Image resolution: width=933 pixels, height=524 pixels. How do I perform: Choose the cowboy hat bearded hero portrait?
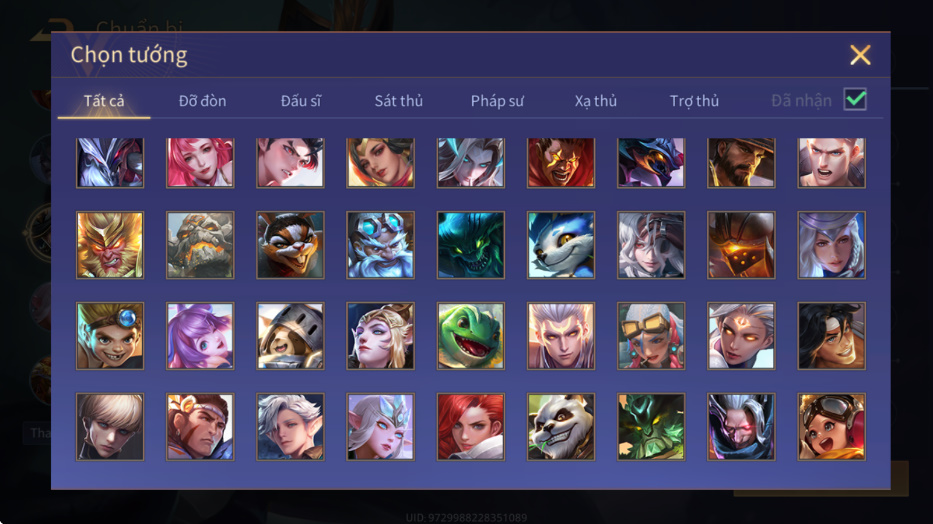[x=741, y=163]
